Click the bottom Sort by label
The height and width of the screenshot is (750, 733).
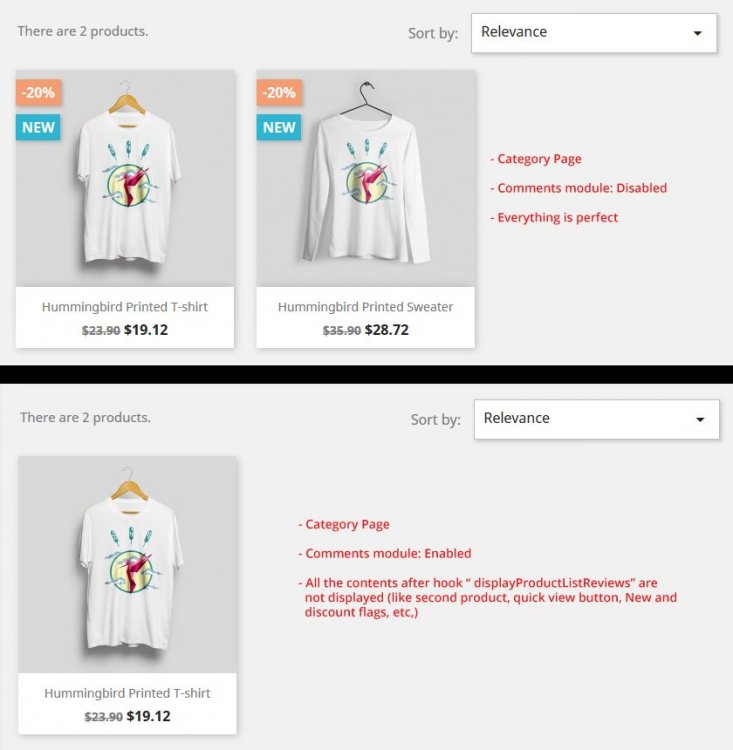click(x=435, y=420)
